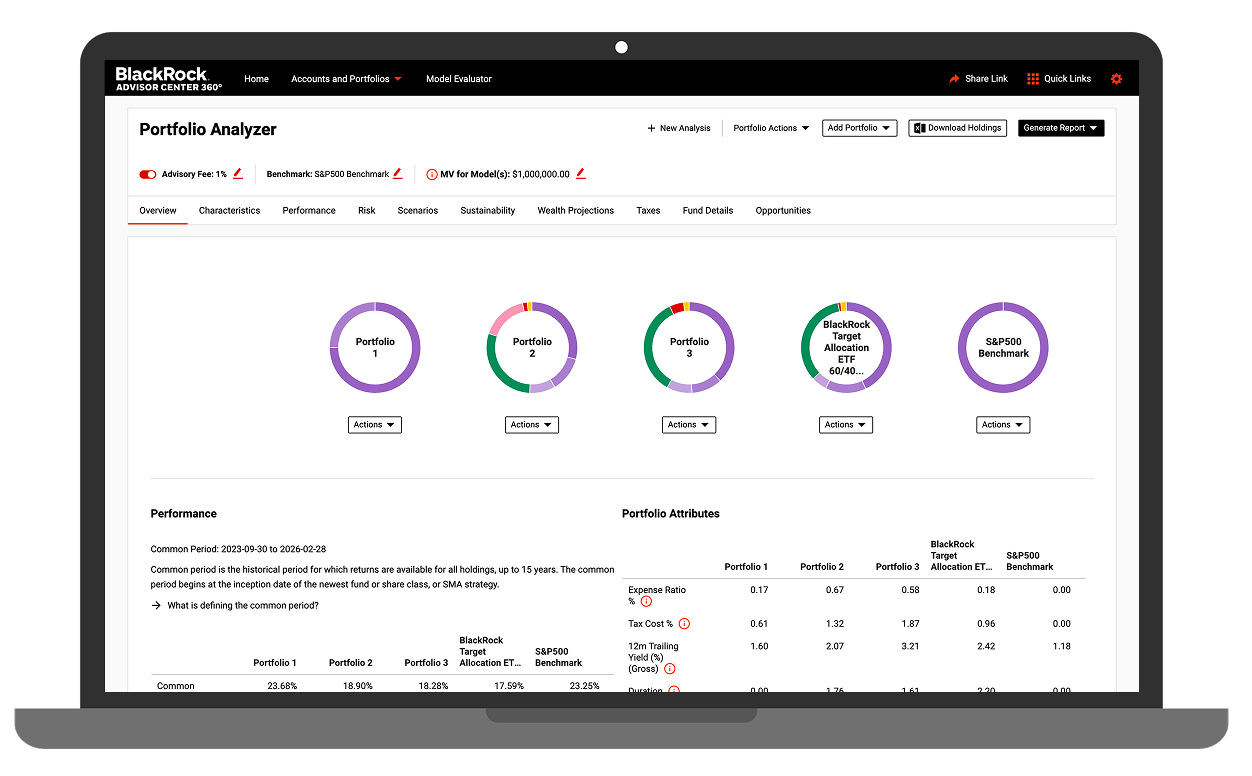The height and width of the screenshot is (776, 1252).
Task: Click the 1.87 Tax Cost value for Portfolio 3
Action: click(911, 624)
